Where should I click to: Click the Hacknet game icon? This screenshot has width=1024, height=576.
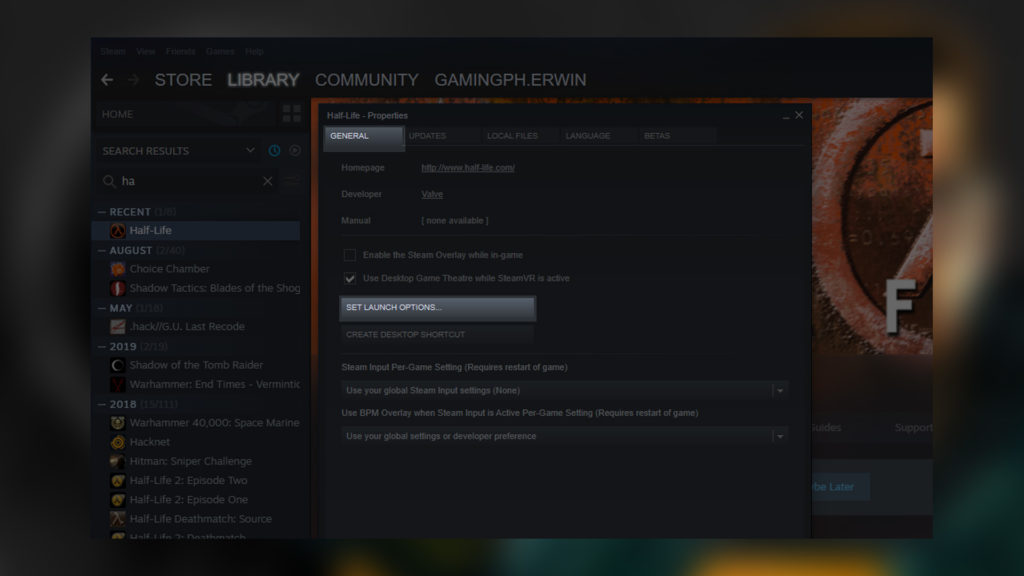pos(118,442)
